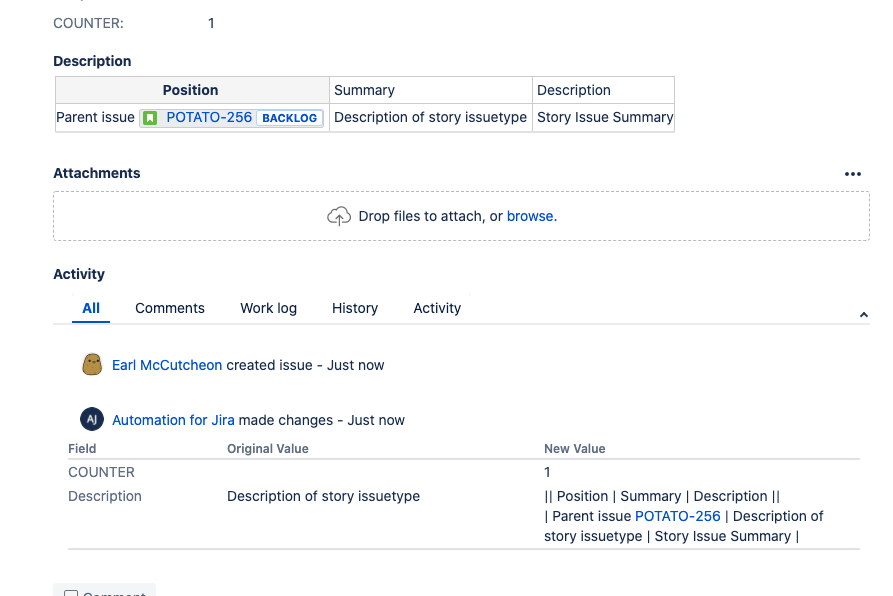893x596 pixels.
Task: Click the 'Parent issue' text in table
Action: [x=95, y=117]
